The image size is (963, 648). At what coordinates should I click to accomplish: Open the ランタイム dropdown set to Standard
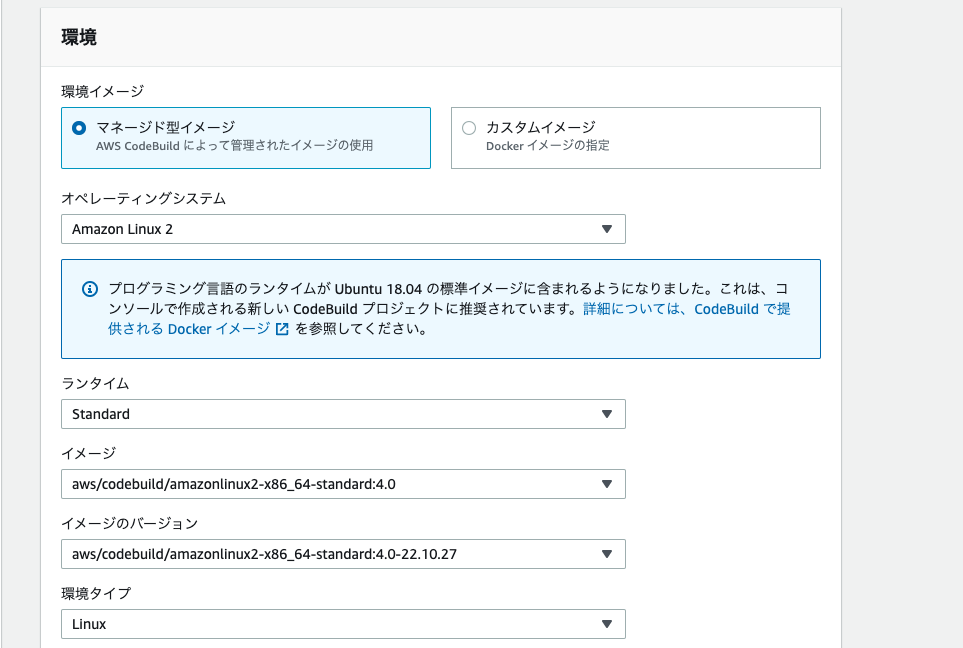340,414
